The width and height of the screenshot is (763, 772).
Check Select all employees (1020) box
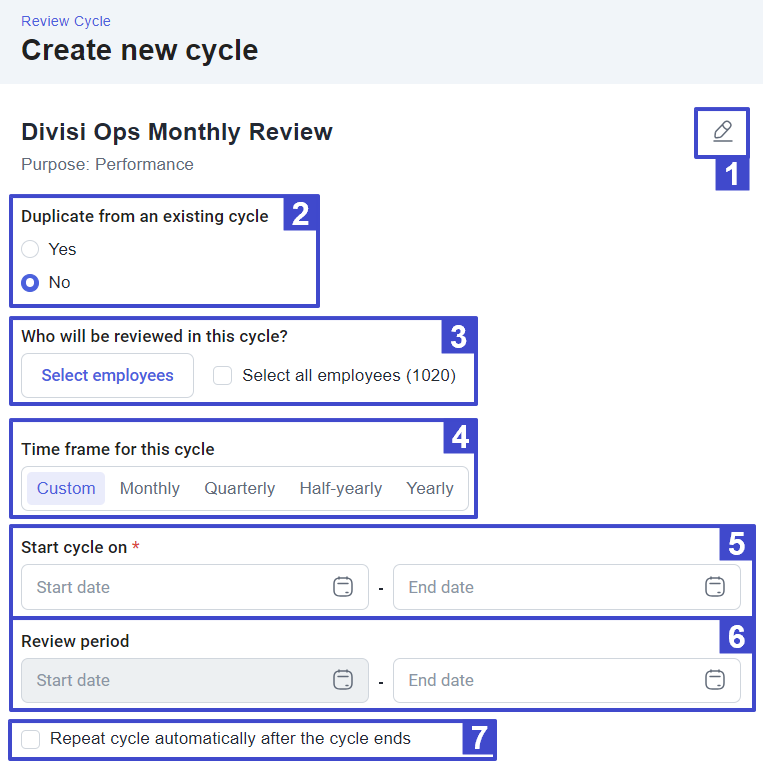tap(223, 375)
